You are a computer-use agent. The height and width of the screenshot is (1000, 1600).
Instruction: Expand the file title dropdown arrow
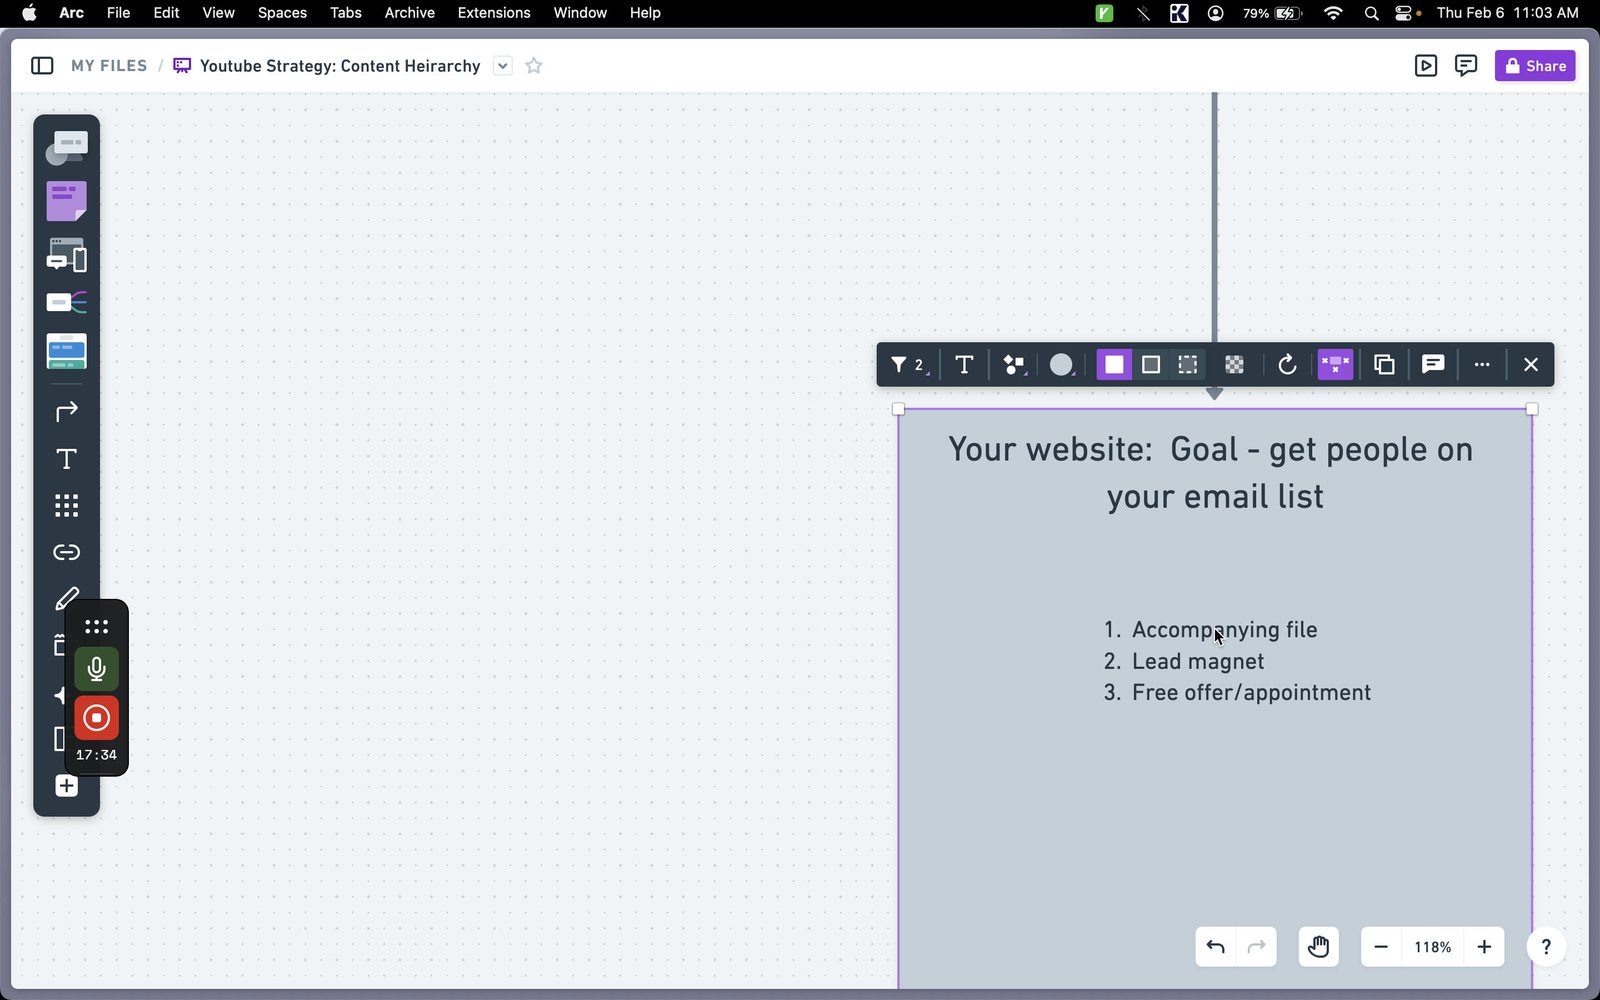503,66
